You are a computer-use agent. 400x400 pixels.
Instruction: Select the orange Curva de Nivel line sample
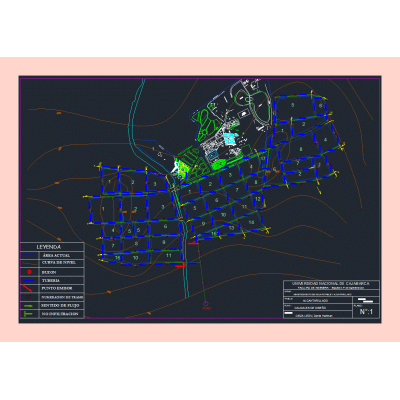click(29, 264)
